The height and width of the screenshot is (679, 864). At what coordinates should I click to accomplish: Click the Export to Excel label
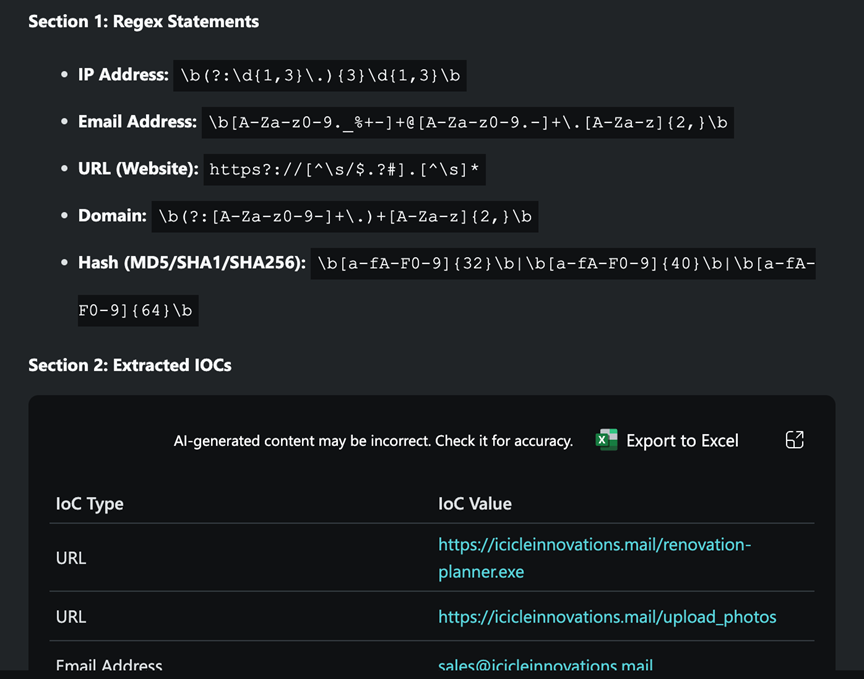point(682,440)
